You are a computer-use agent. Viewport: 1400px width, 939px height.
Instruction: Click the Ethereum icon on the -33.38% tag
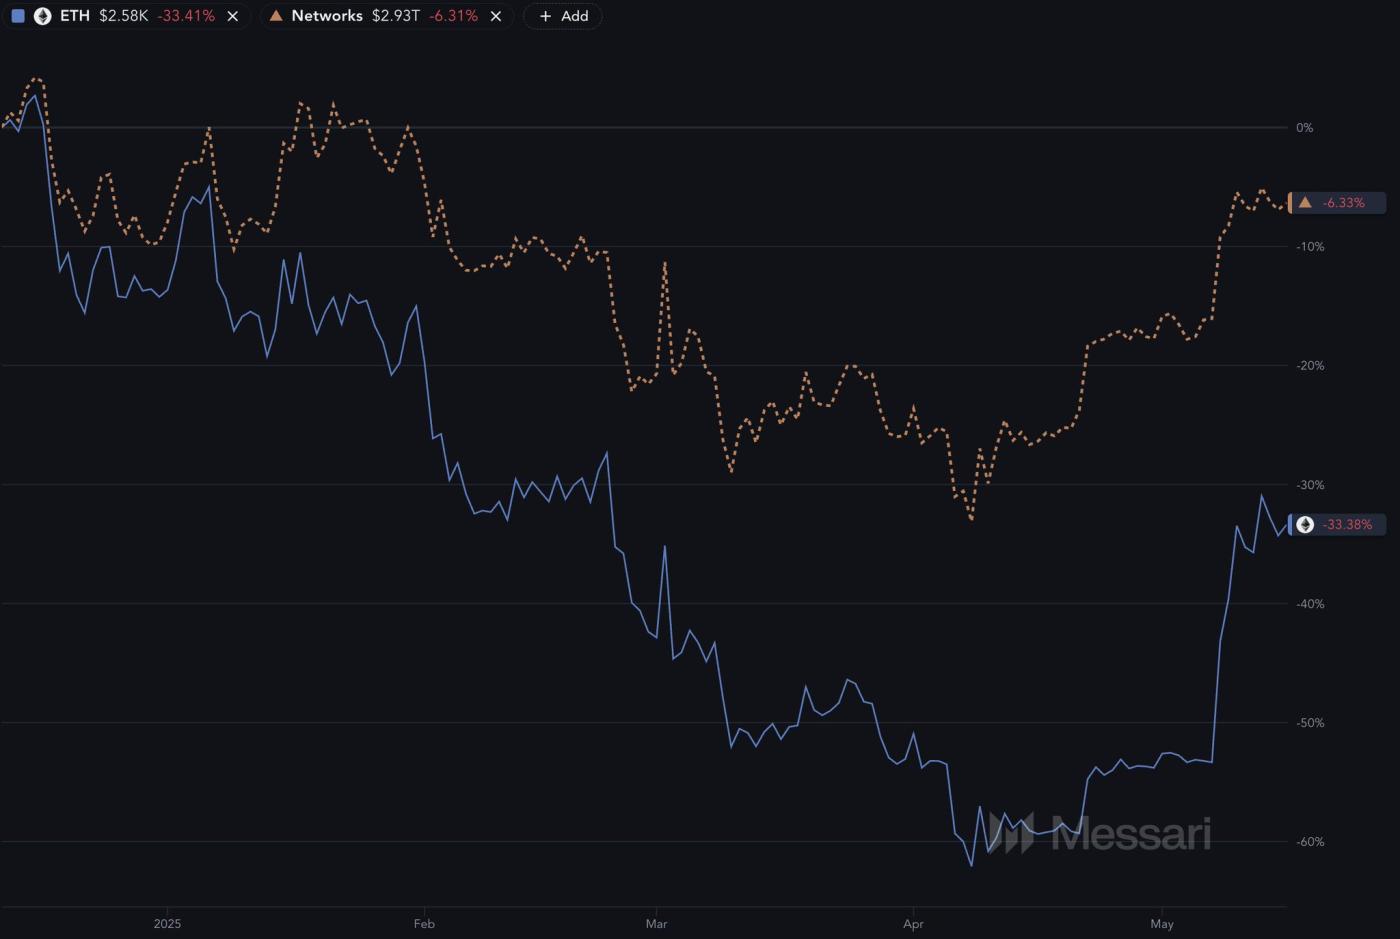click(1305, 524)
